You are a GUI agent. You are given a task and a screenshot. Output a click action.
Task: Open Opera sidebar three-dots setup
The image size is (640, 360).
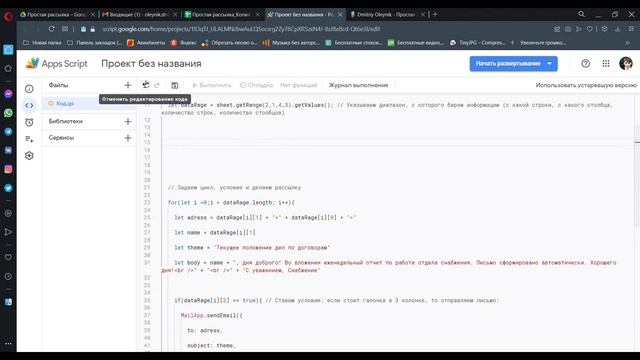click(x=8, y=344)
